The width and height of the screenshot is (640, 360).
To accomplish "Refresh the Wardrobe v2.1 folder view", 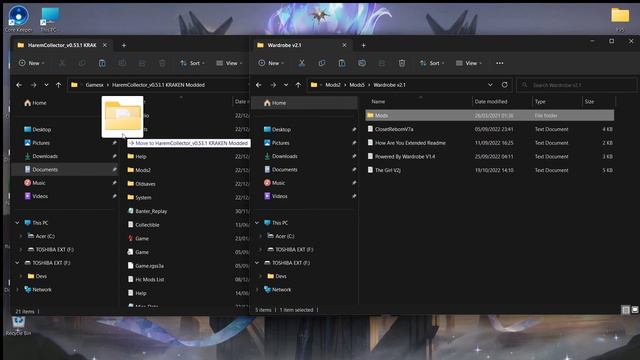I will pos(504,85).
